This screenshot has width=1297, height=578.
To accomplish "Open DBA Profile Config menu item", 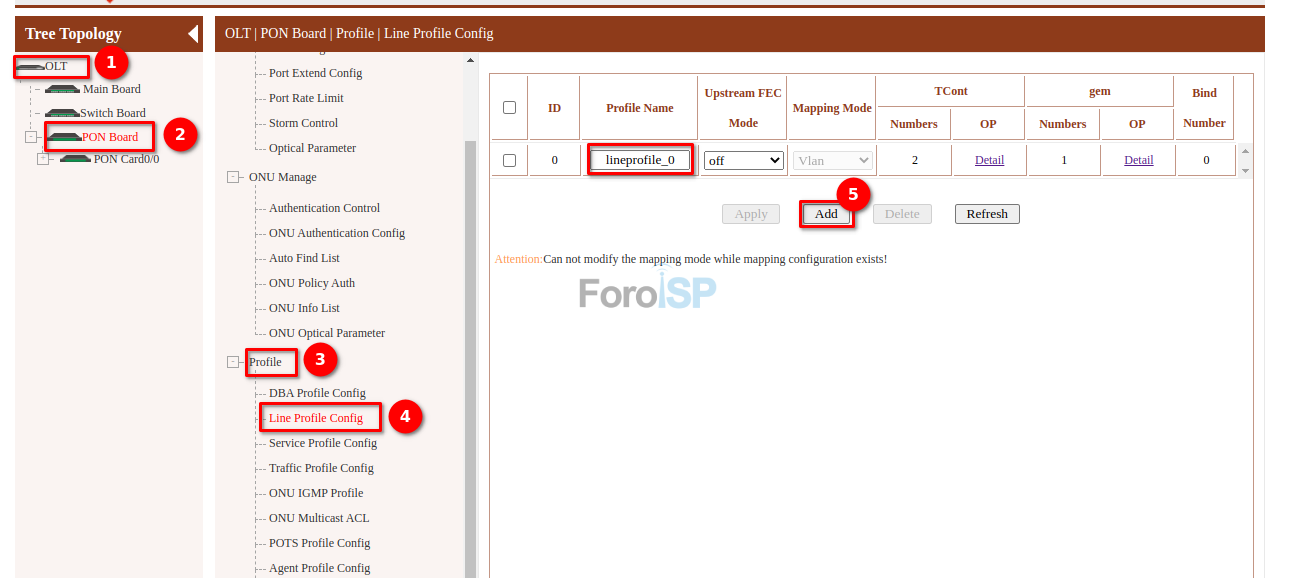I will (317, 393).
